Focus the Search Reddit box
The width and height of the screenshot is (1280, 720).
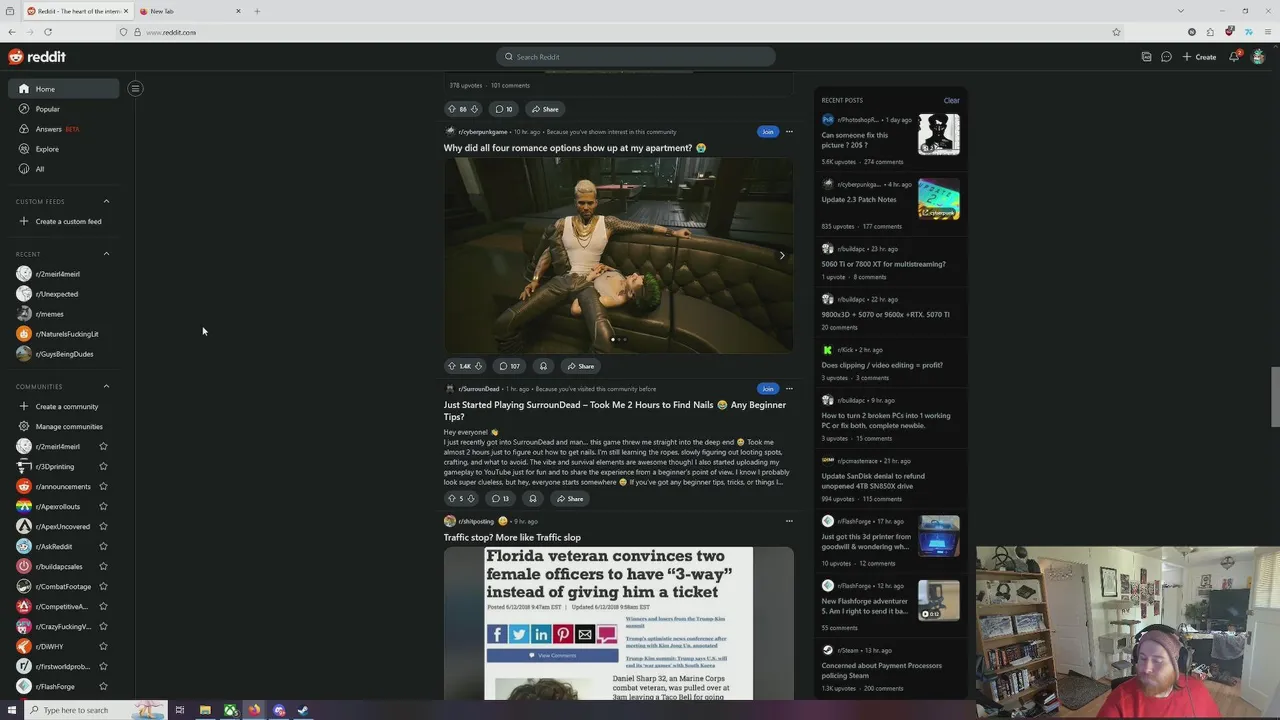(x=636, y=57)
